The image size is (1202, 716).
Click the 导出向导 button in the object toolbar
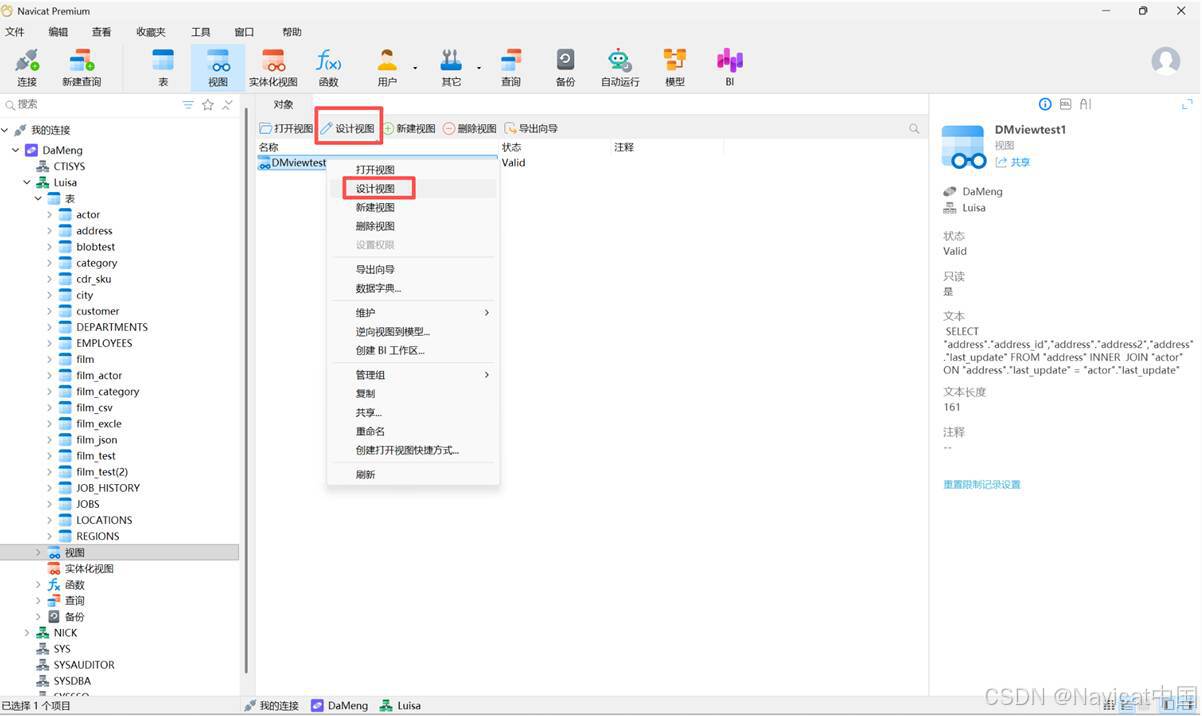click(x=531, y=129)
